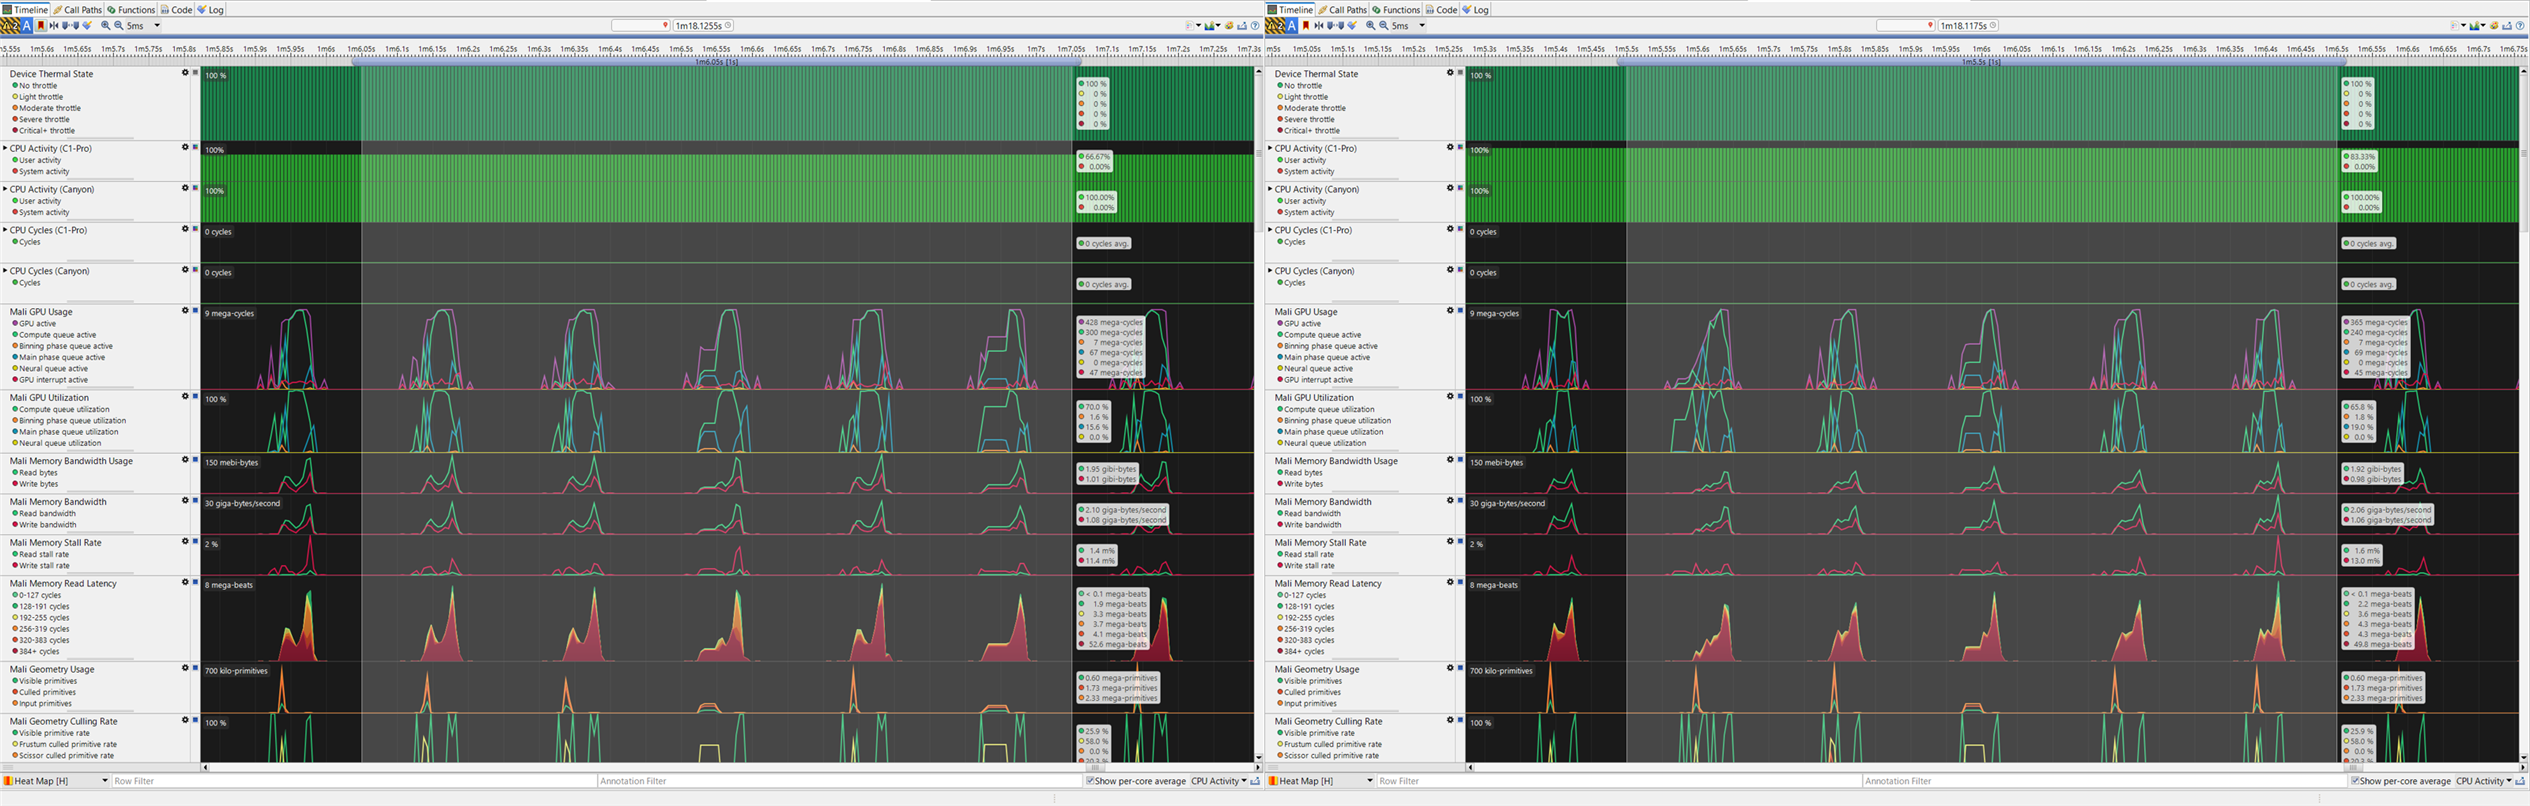
Task: Open settings gear for Mali GPU Usage, left window
Action: tap(185, 311)
